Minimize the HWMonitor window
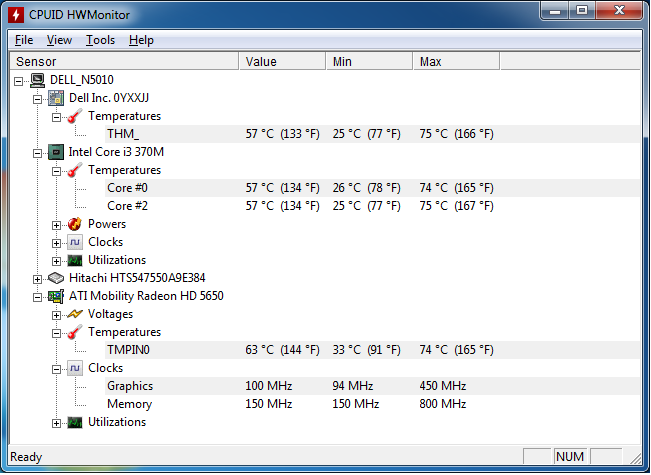The height and width of the screenshot is (475, 651). (555, 10)
